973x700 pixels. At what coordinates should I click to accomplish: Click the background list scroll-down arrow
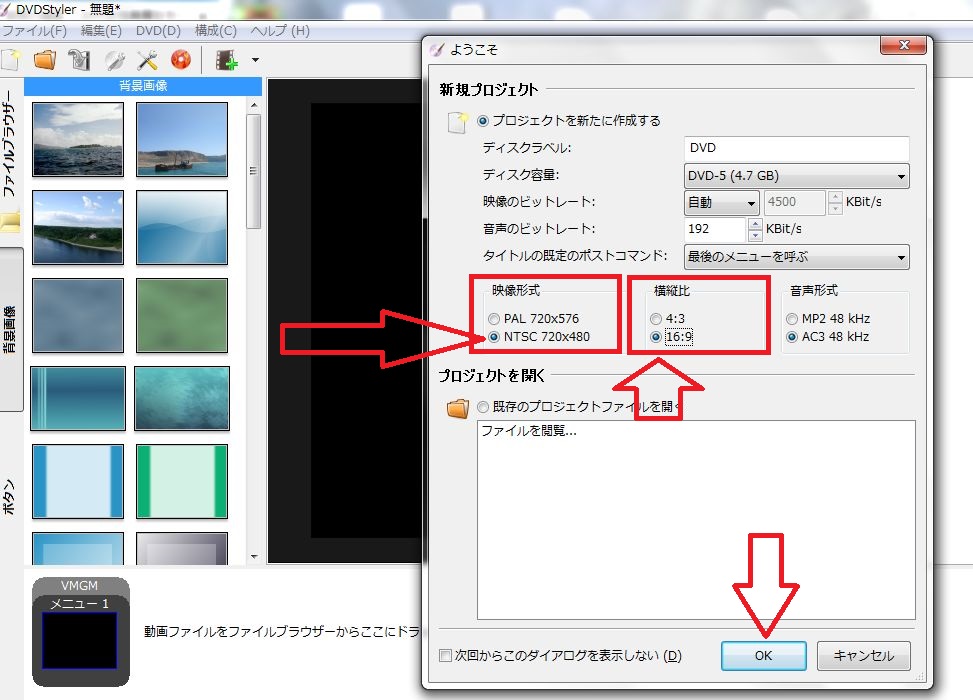[x=254, y=557]
